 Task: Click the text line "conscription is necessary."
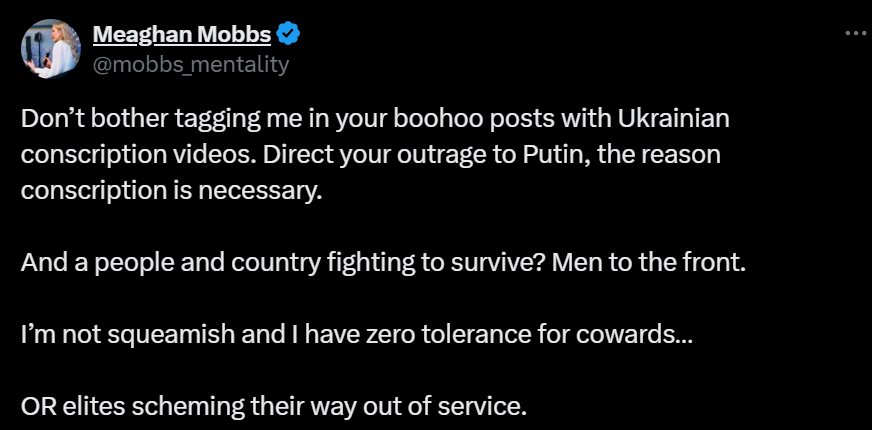pos(172,191)
